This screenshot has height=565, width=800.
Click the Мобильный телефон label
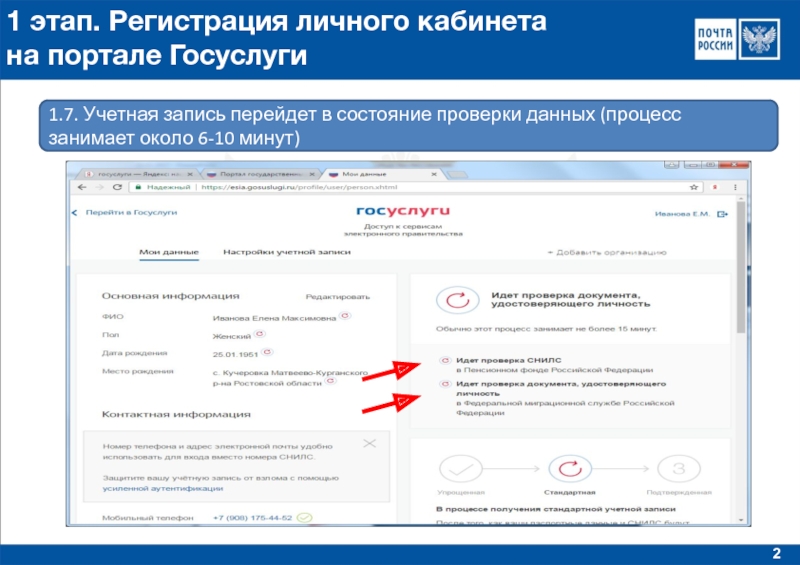(147, 518)
